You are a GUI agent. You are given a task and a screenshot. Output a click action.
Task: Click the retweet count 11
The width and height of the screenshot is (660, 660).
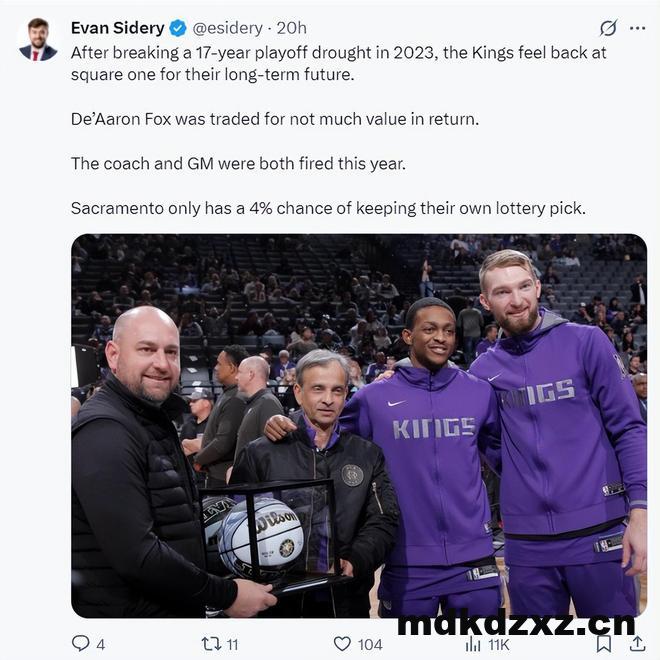point(232,644)
